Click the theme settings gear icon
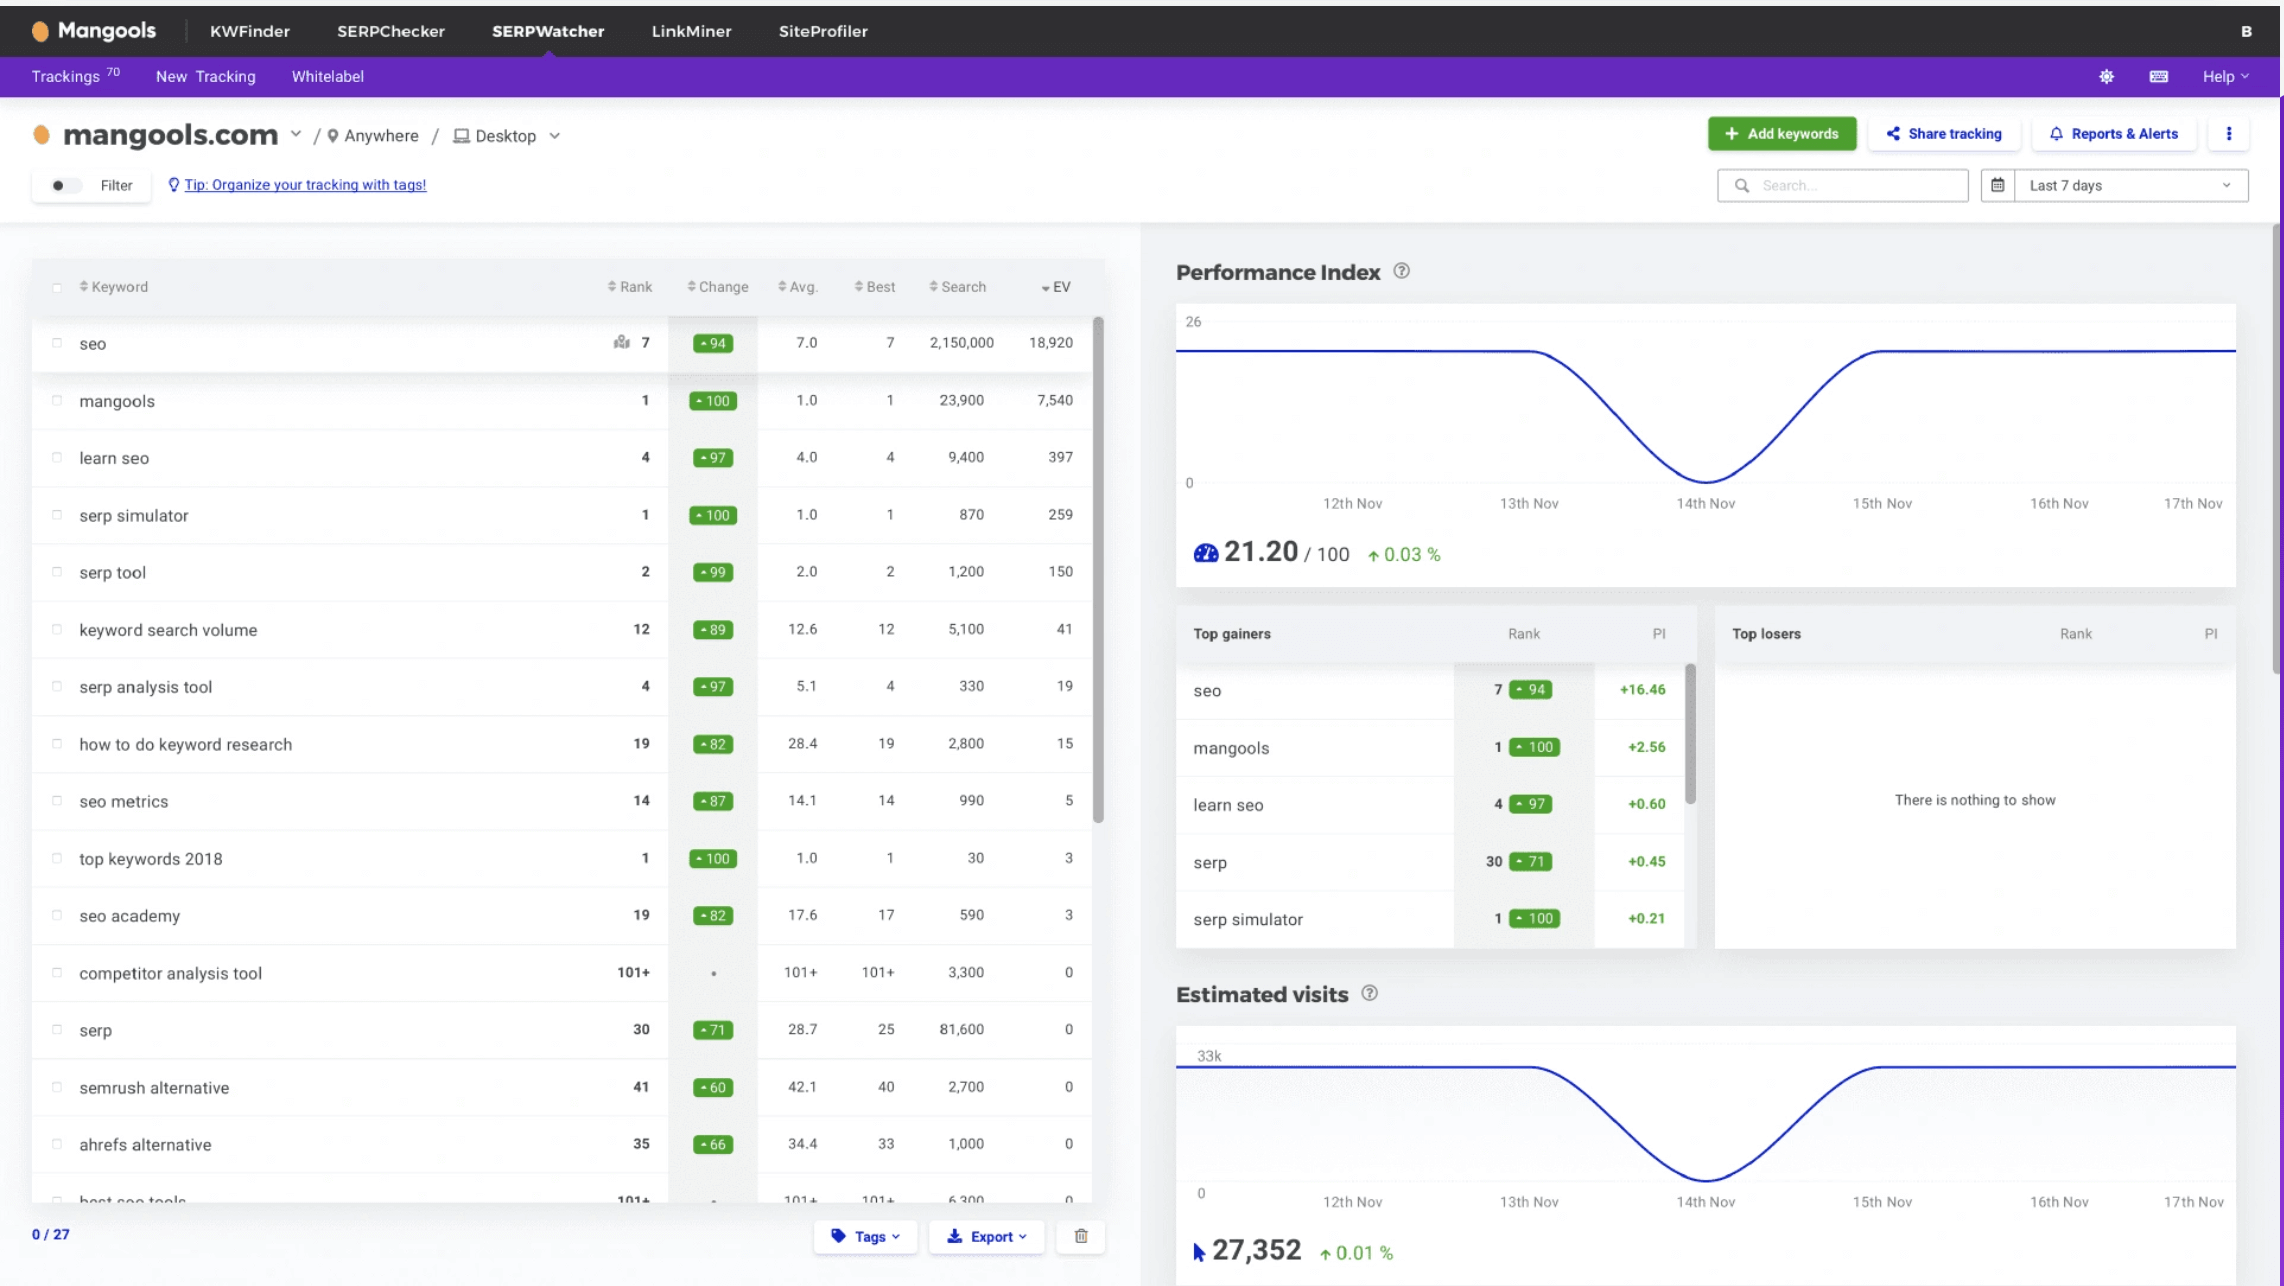The width and height of the screenshot is (2284, 1286). point(2106,76)
